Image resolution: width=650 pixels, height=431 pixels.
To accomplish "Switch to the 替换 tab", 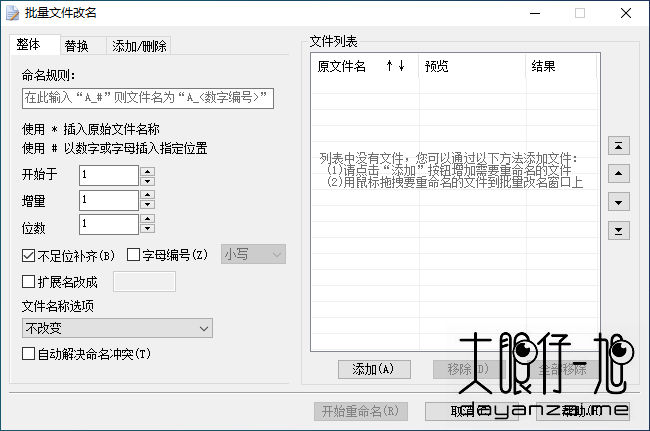I will click(x=83, y=46).
